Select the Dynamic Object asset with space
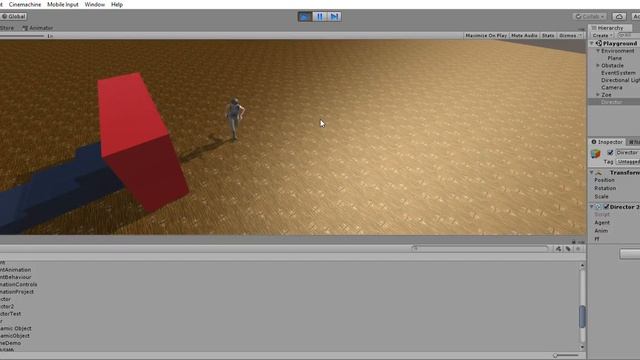640x360 pixels. (x=16, y=329)
